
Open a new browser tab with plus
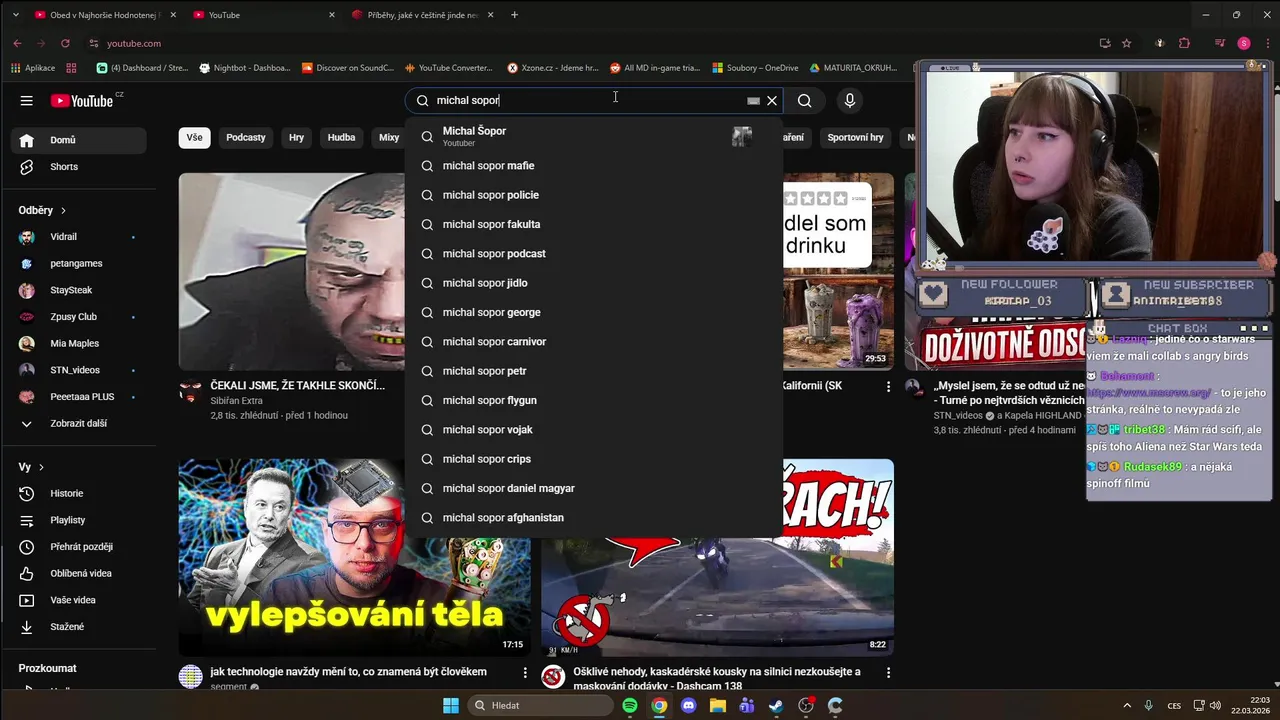coord(515,15)
